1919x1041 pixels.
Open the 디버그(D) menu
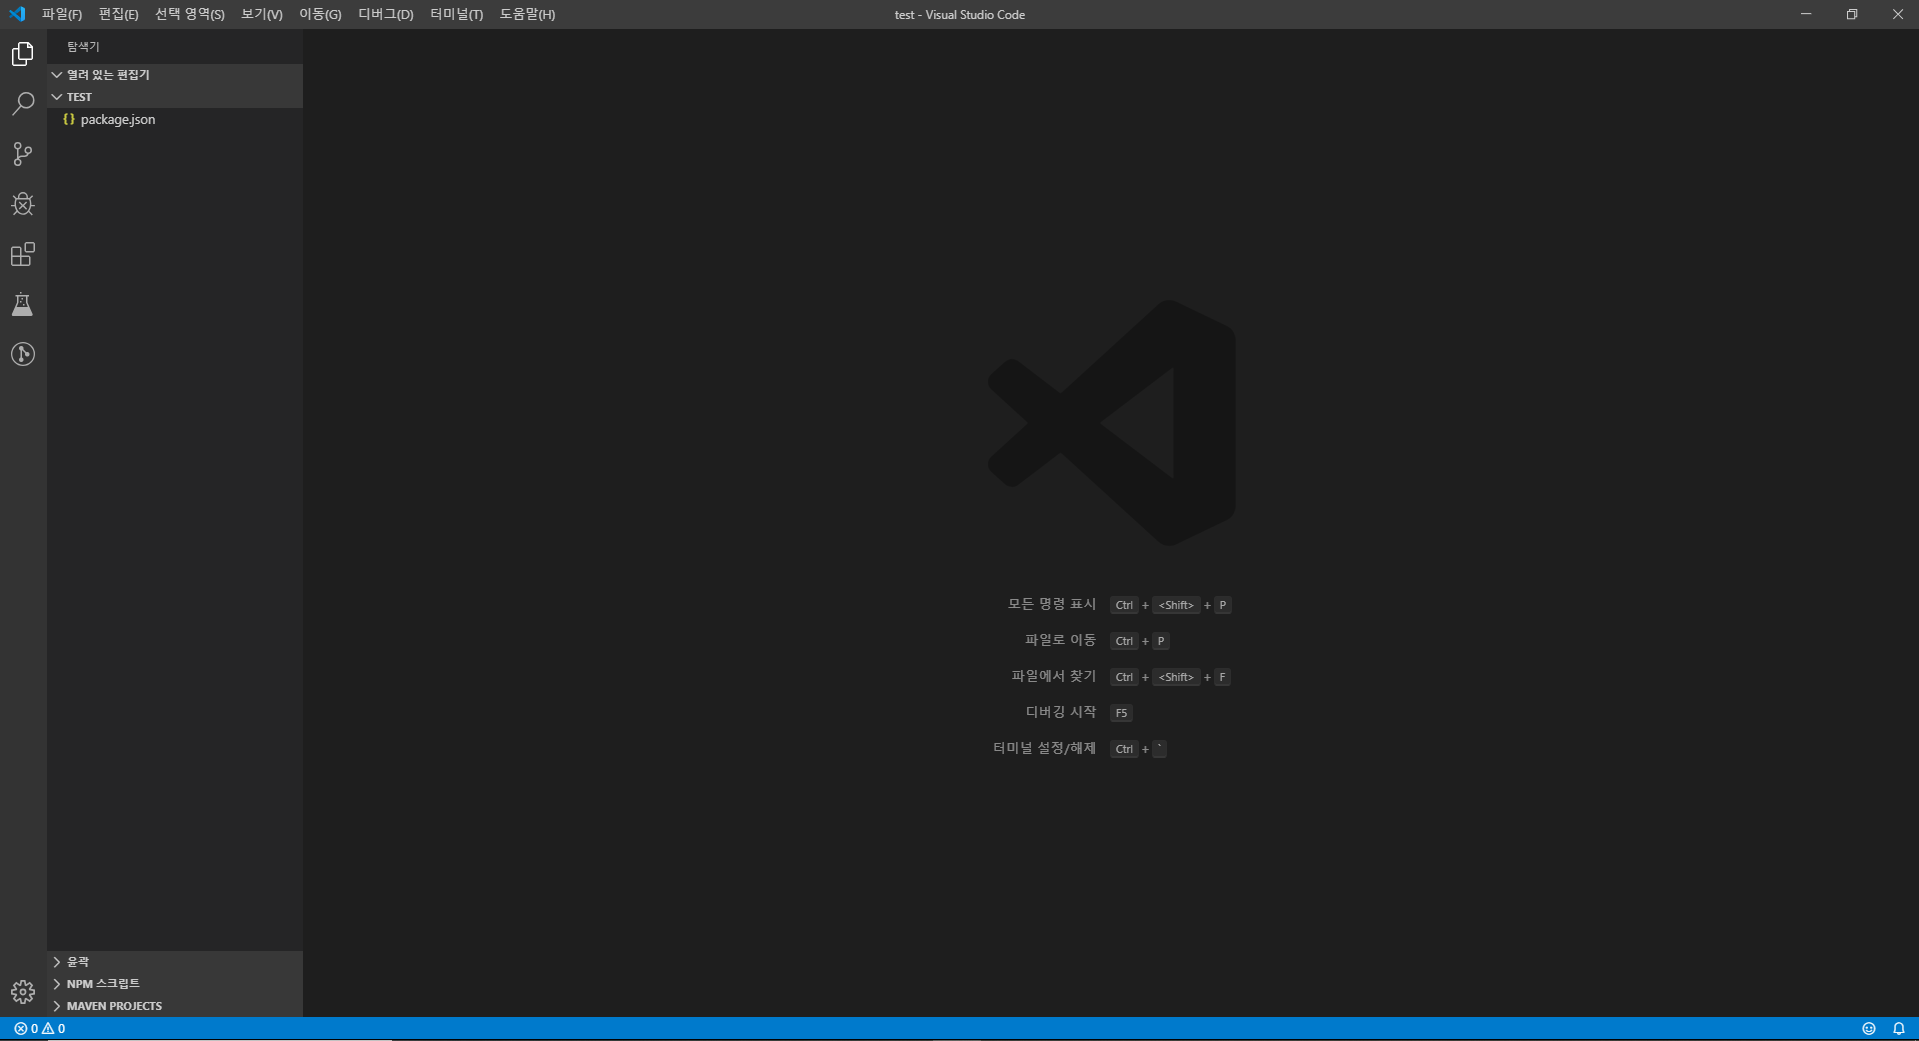coord(386,14)
